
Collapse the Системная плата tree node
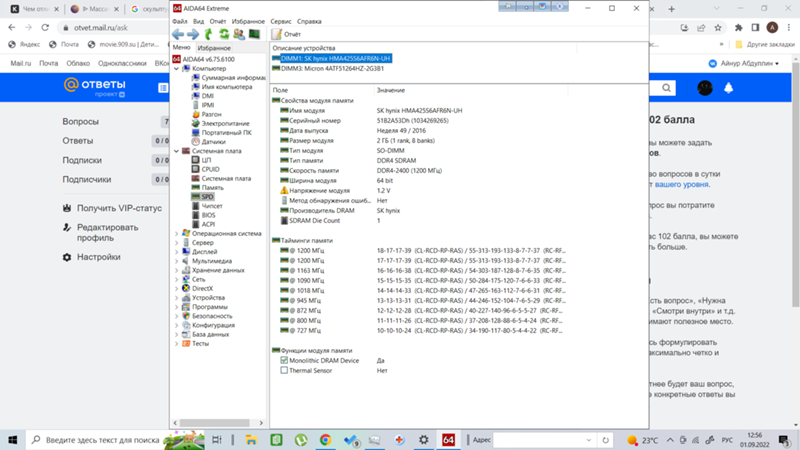tap(177, 151)
